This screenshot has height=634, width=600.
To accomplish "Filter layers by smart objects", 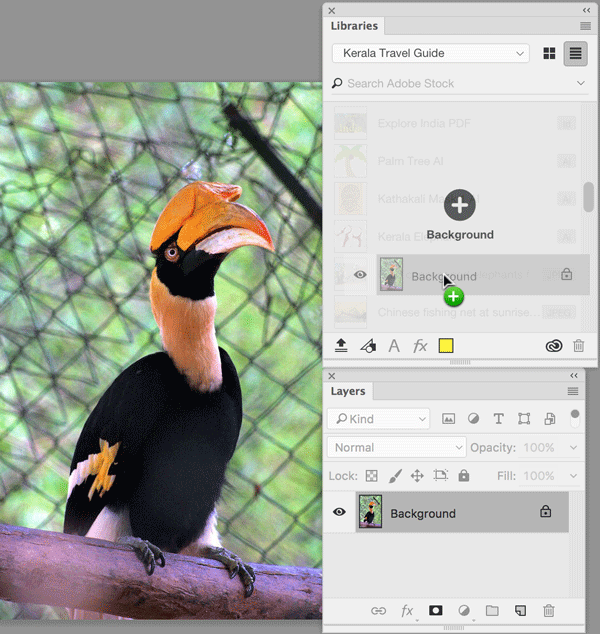I will click(550, 419).
